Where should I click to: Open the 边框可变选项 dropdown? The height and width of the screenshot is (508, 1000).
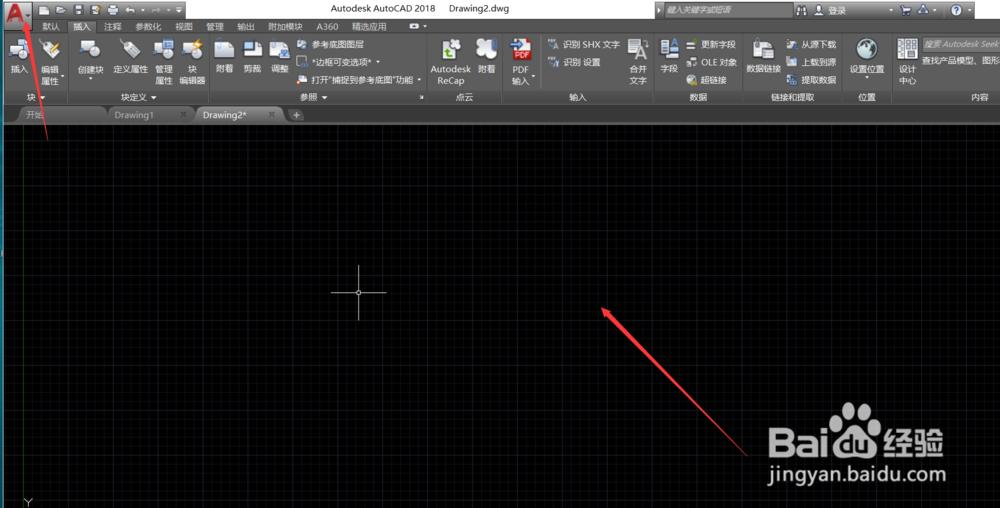pyautogui.click(x=378, y=62)
